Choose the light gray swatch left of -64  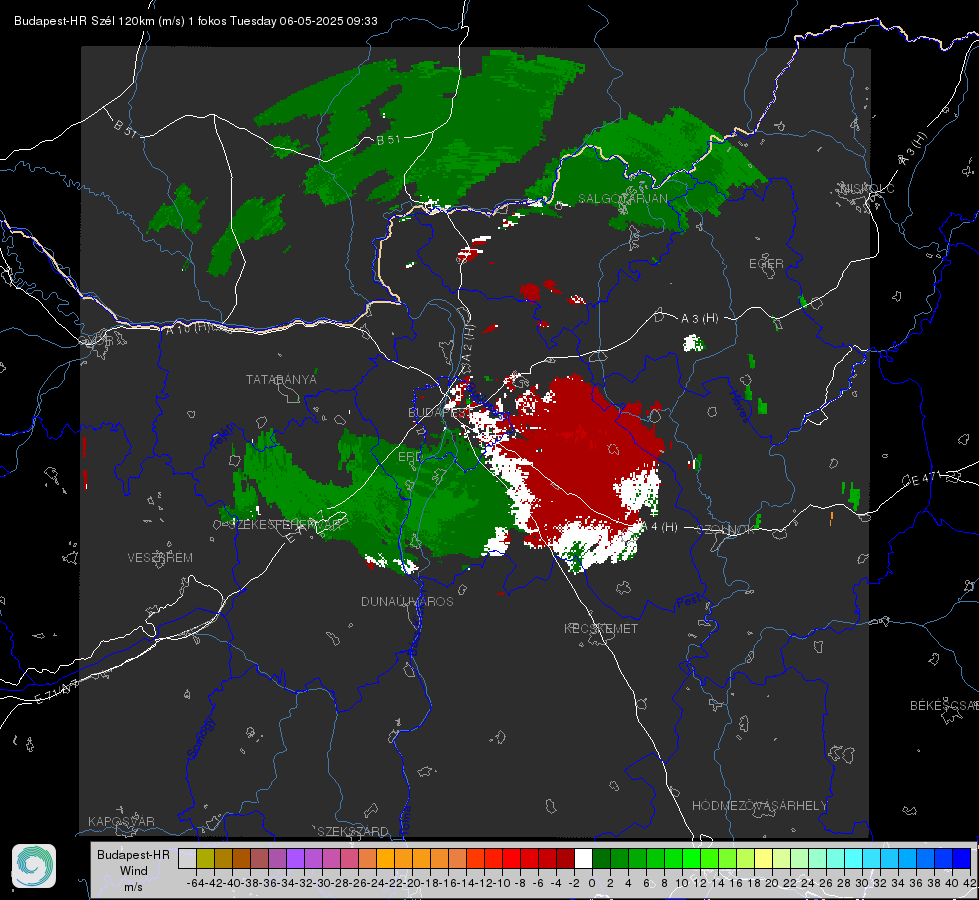point(187,859)
